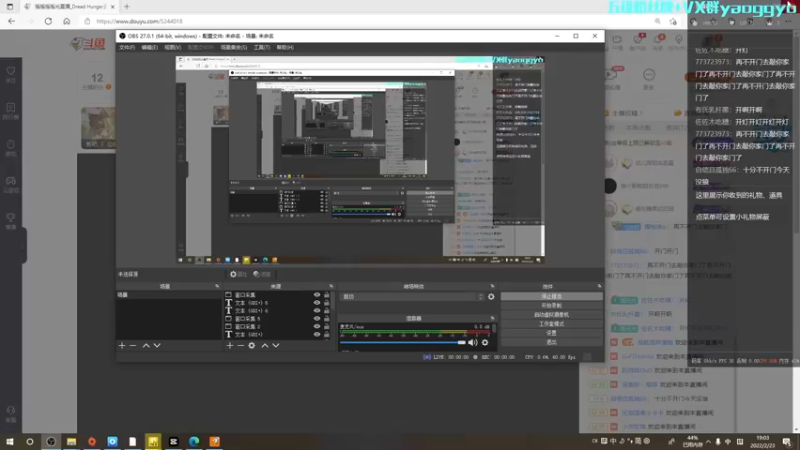The image size is (800, 450).
Task: Enable 工作室模式 studio mode
Action: 551,324
